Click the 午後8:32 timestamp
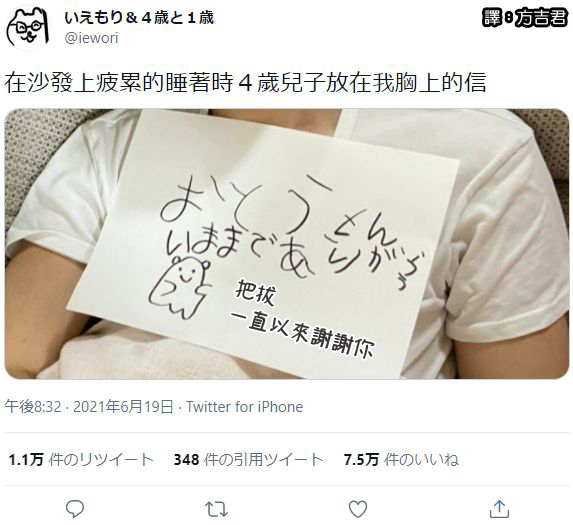The image size is (573, 525). (33, 407)
